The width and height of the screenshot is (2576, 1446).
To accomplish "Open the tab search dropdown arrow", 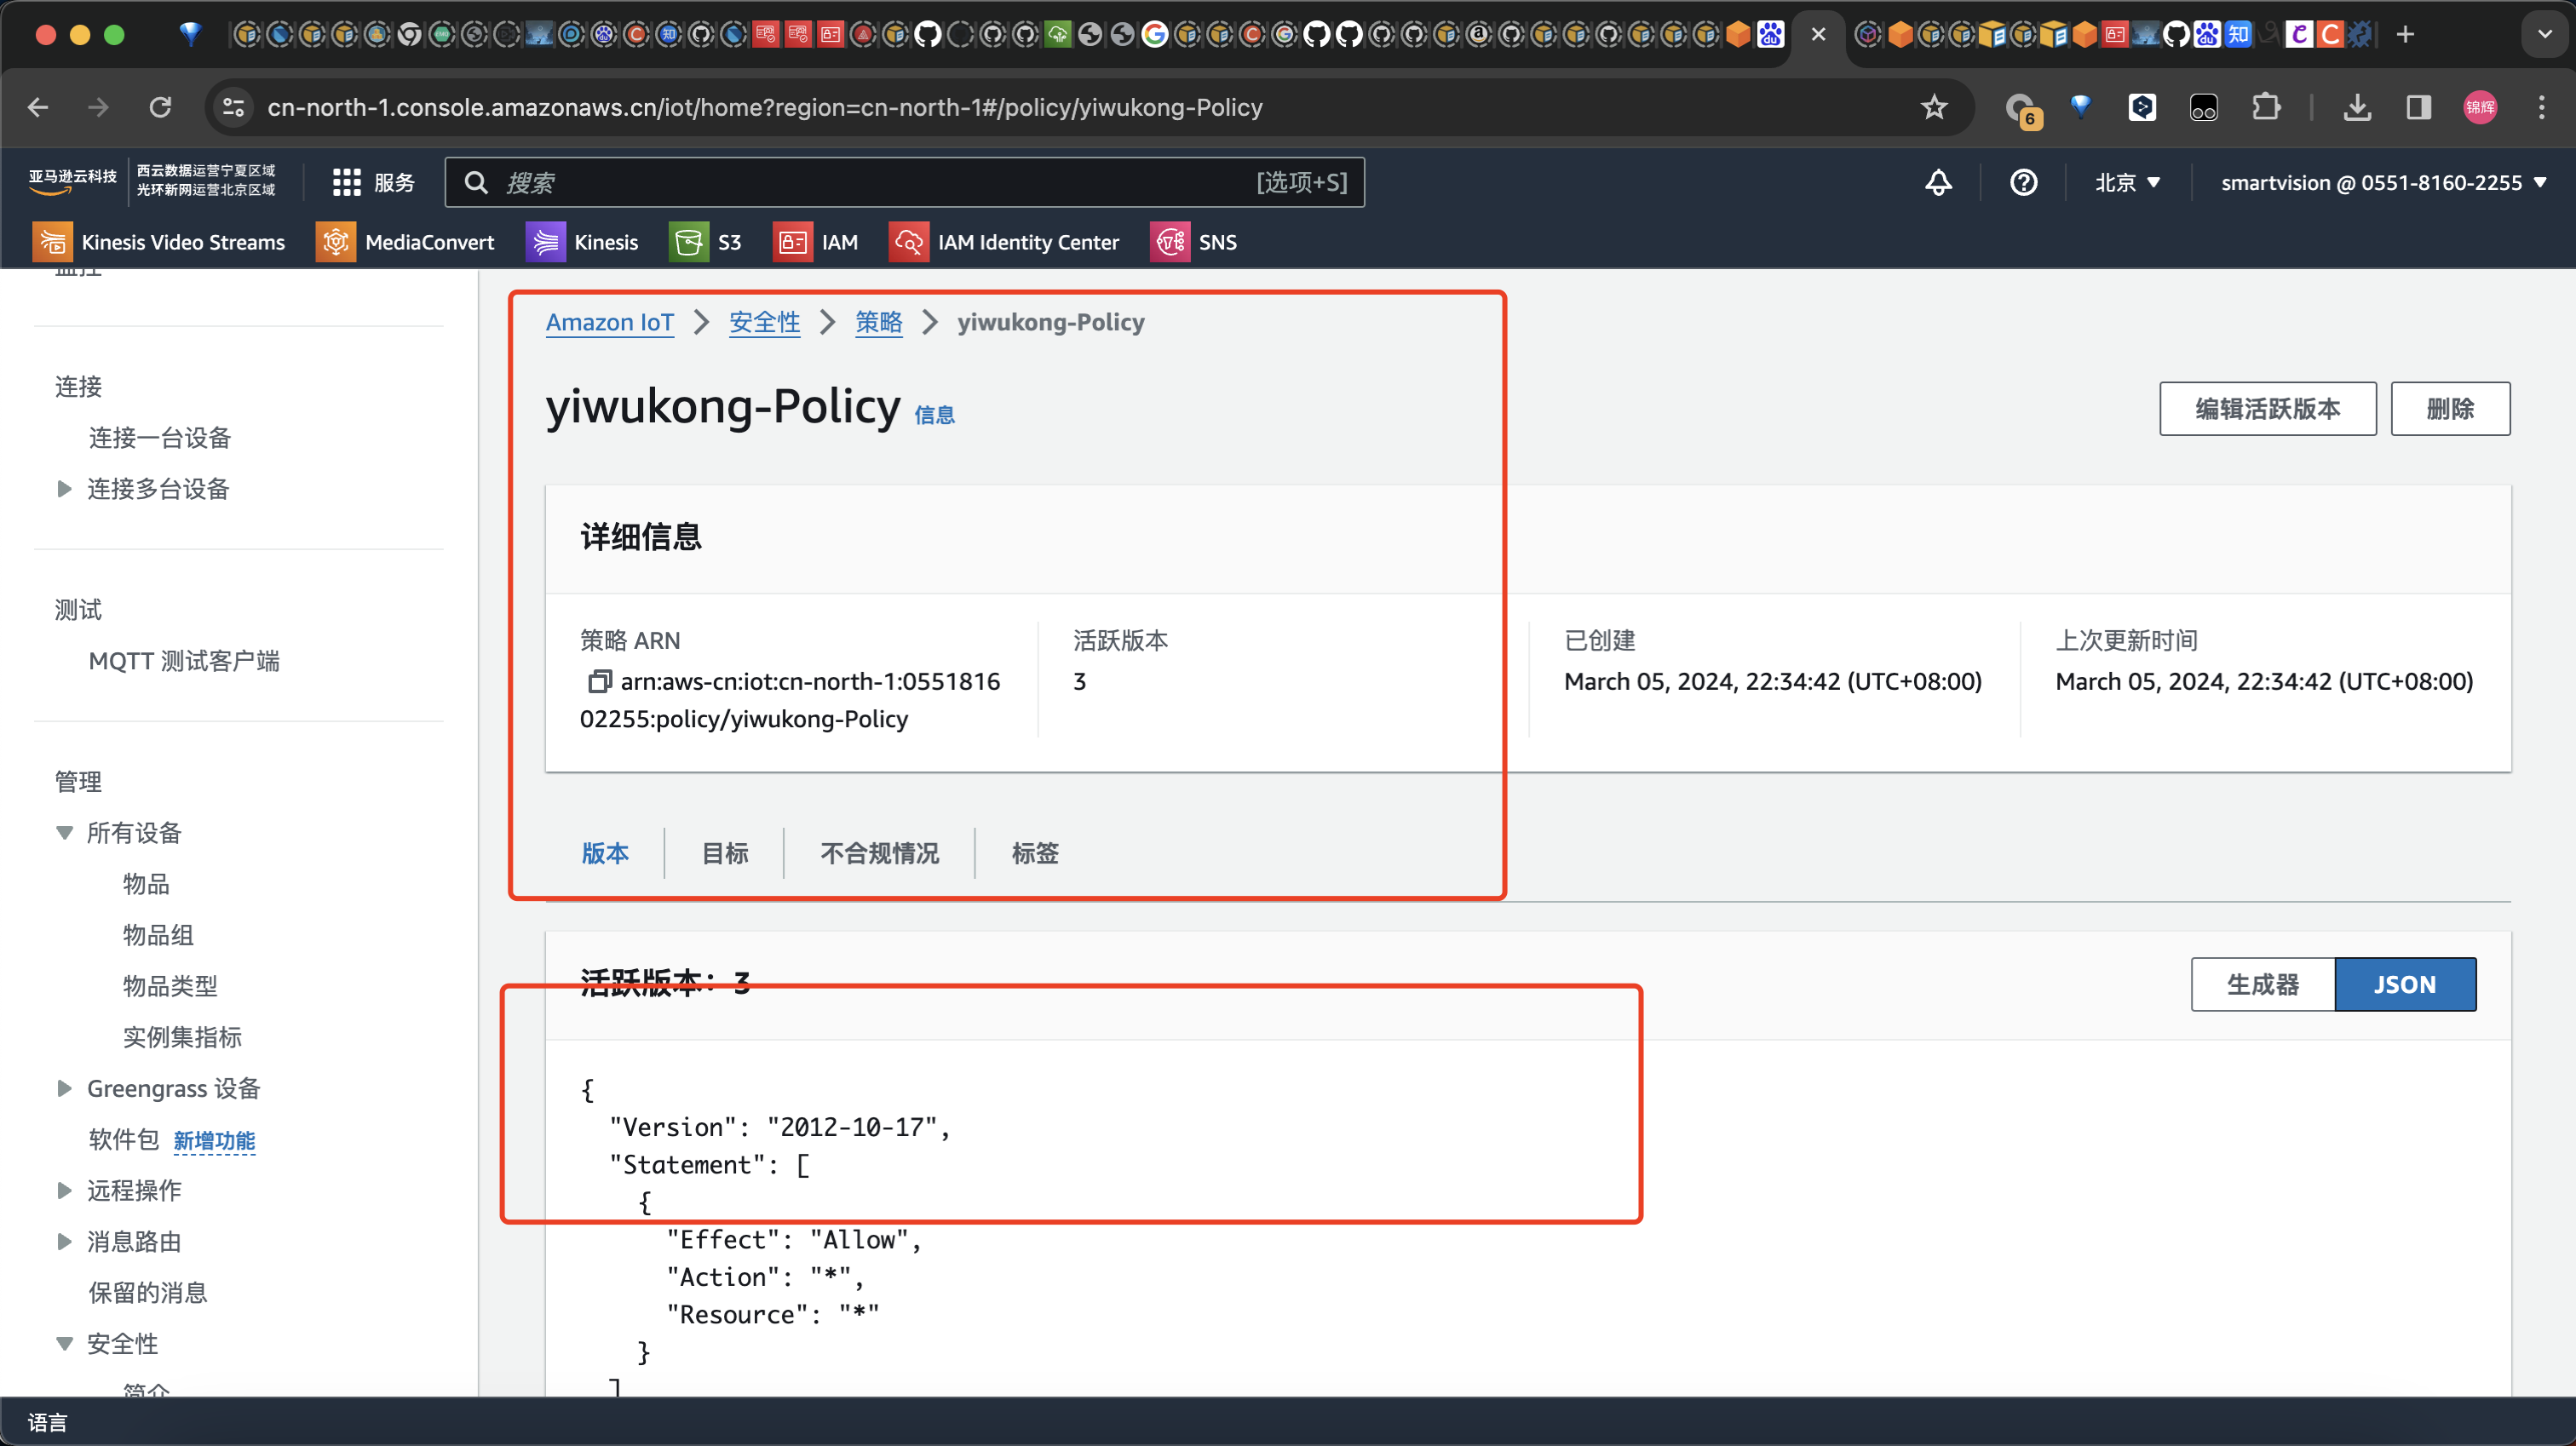I will 2544,34.
